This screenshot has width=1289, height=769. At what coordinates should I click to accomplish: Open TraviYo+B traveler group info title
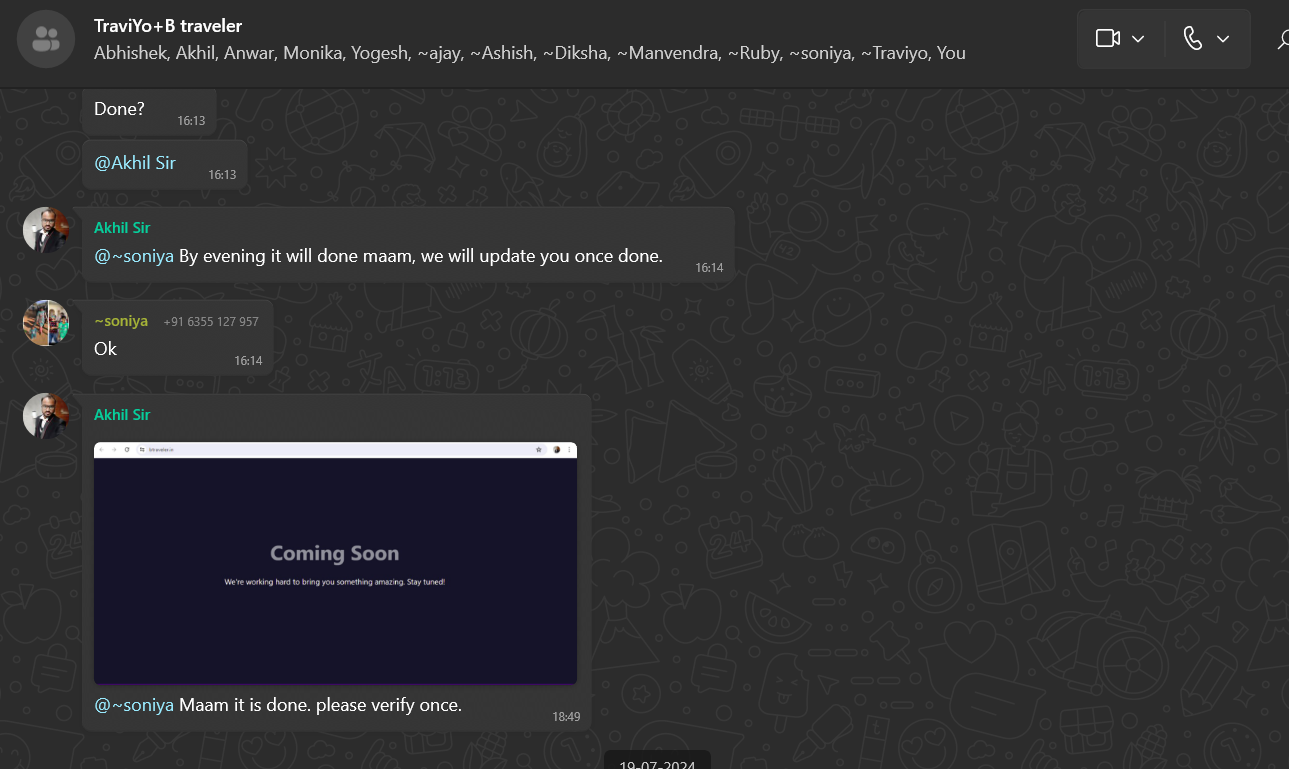[168, 25]
